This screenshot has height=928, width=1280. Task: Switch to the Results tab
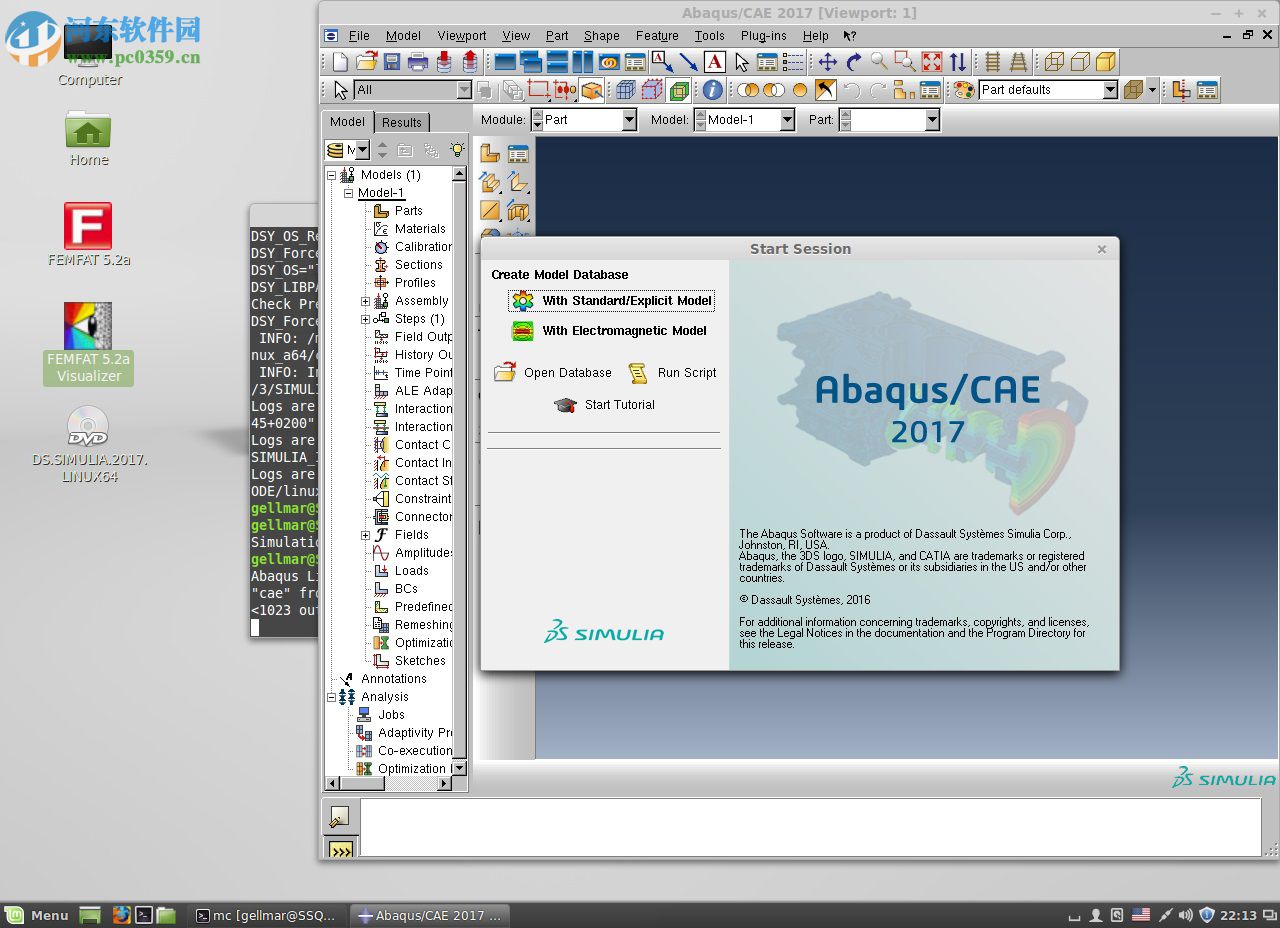click(x=401, y=122)
